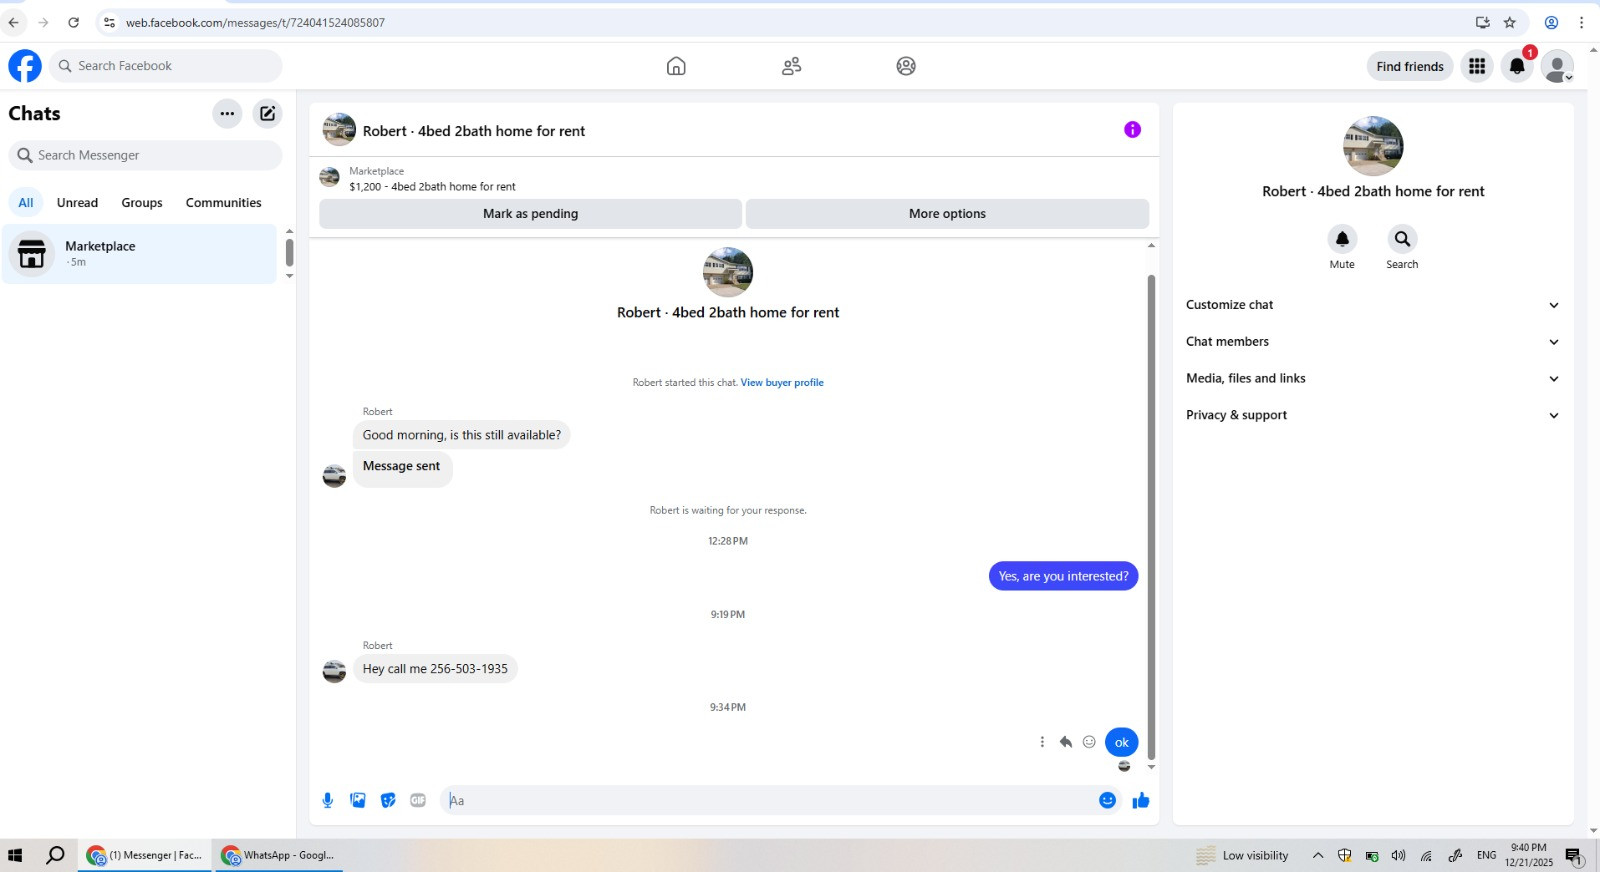
Task: Mark the listing as pending
Action: [x=531, y=214]
